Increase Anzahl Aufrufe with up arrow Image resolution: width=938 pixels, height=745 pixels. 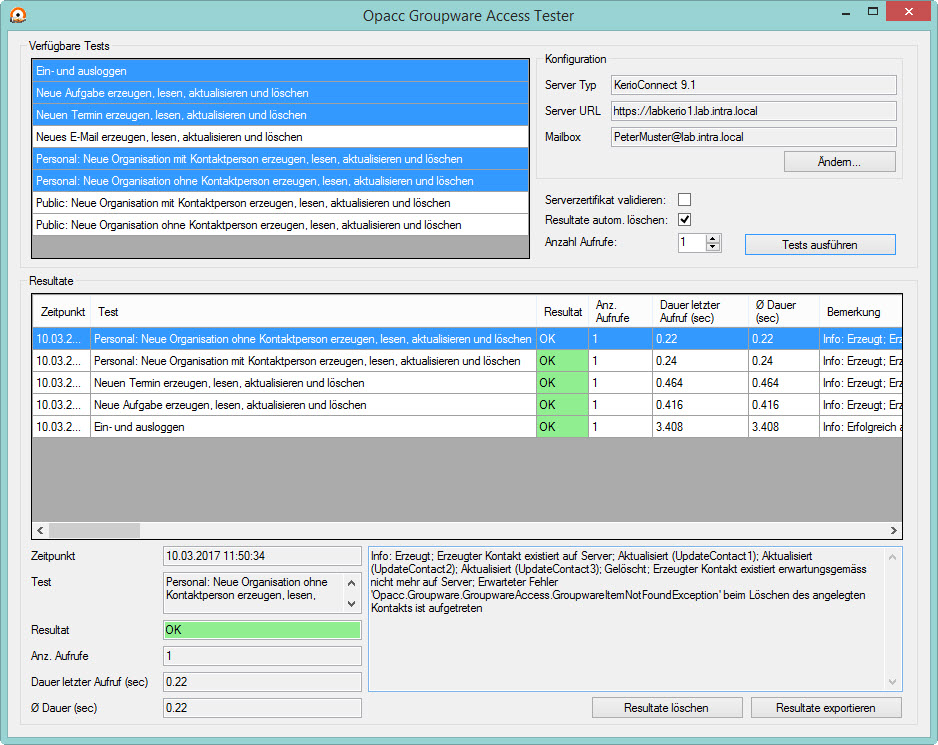712,238
